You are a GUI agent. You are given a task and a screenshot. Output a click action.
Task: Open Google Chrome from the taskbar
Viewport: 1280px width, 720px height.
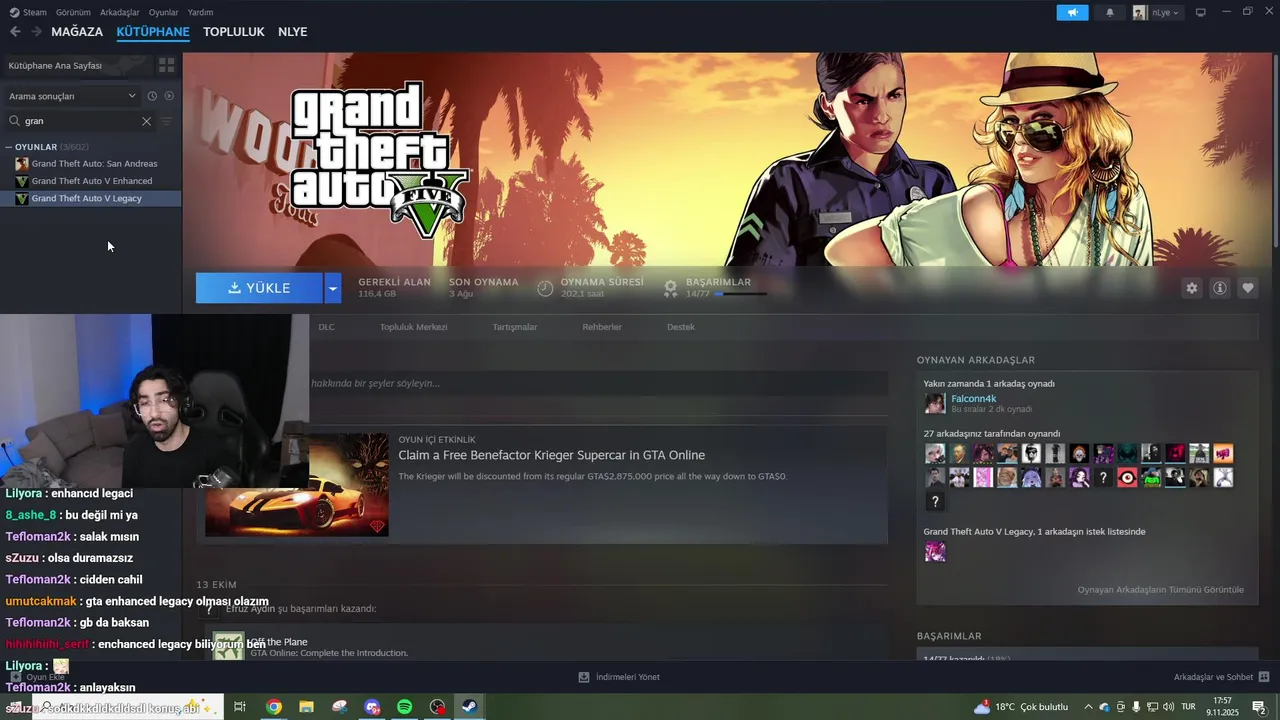273,707
